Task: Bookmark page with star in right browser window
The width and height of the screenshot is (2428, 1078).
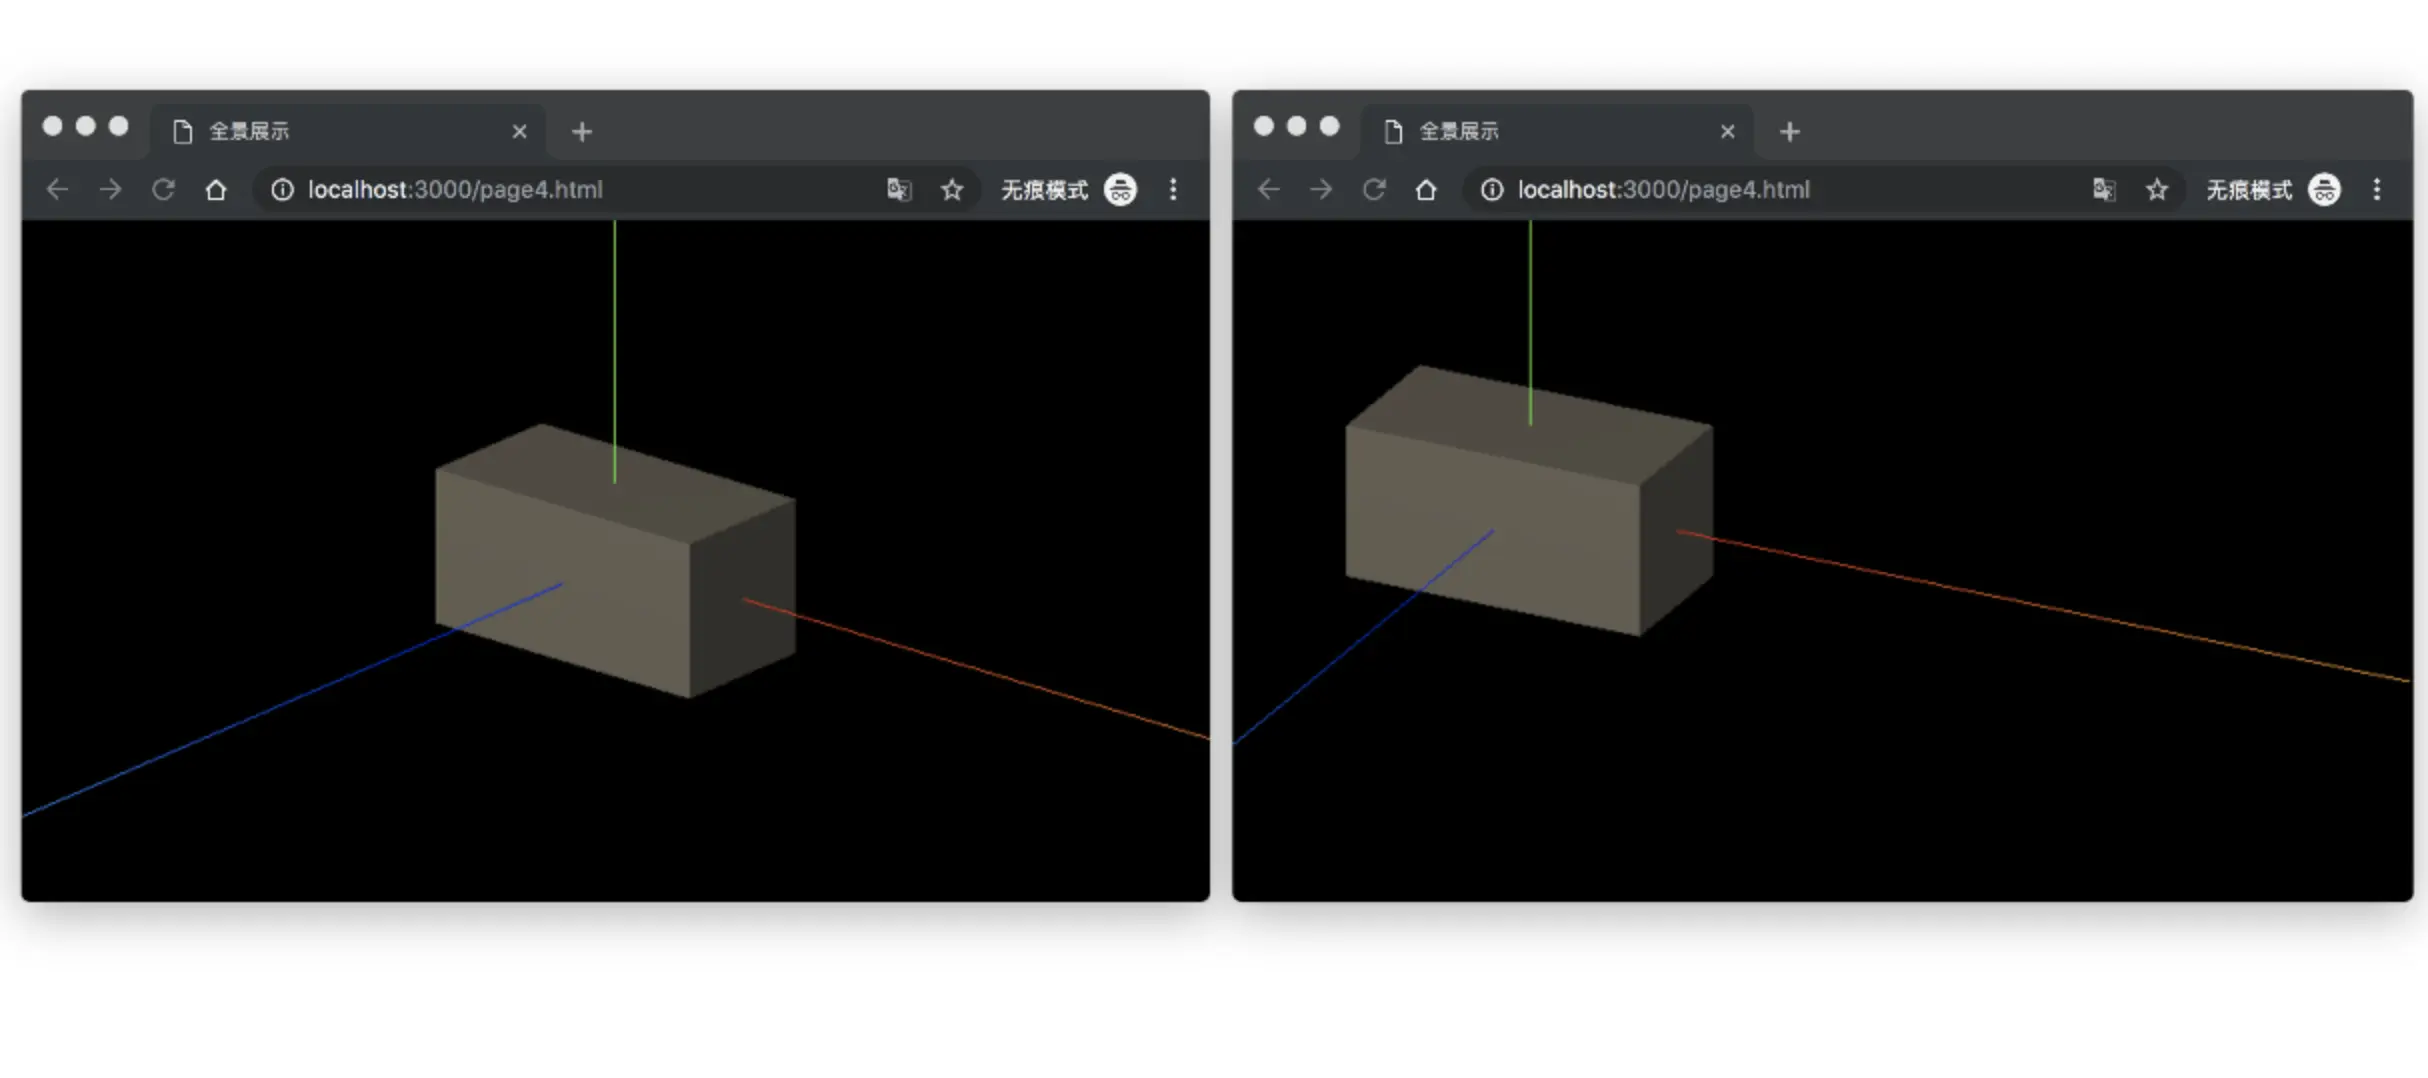Action: pos(2157,189)
